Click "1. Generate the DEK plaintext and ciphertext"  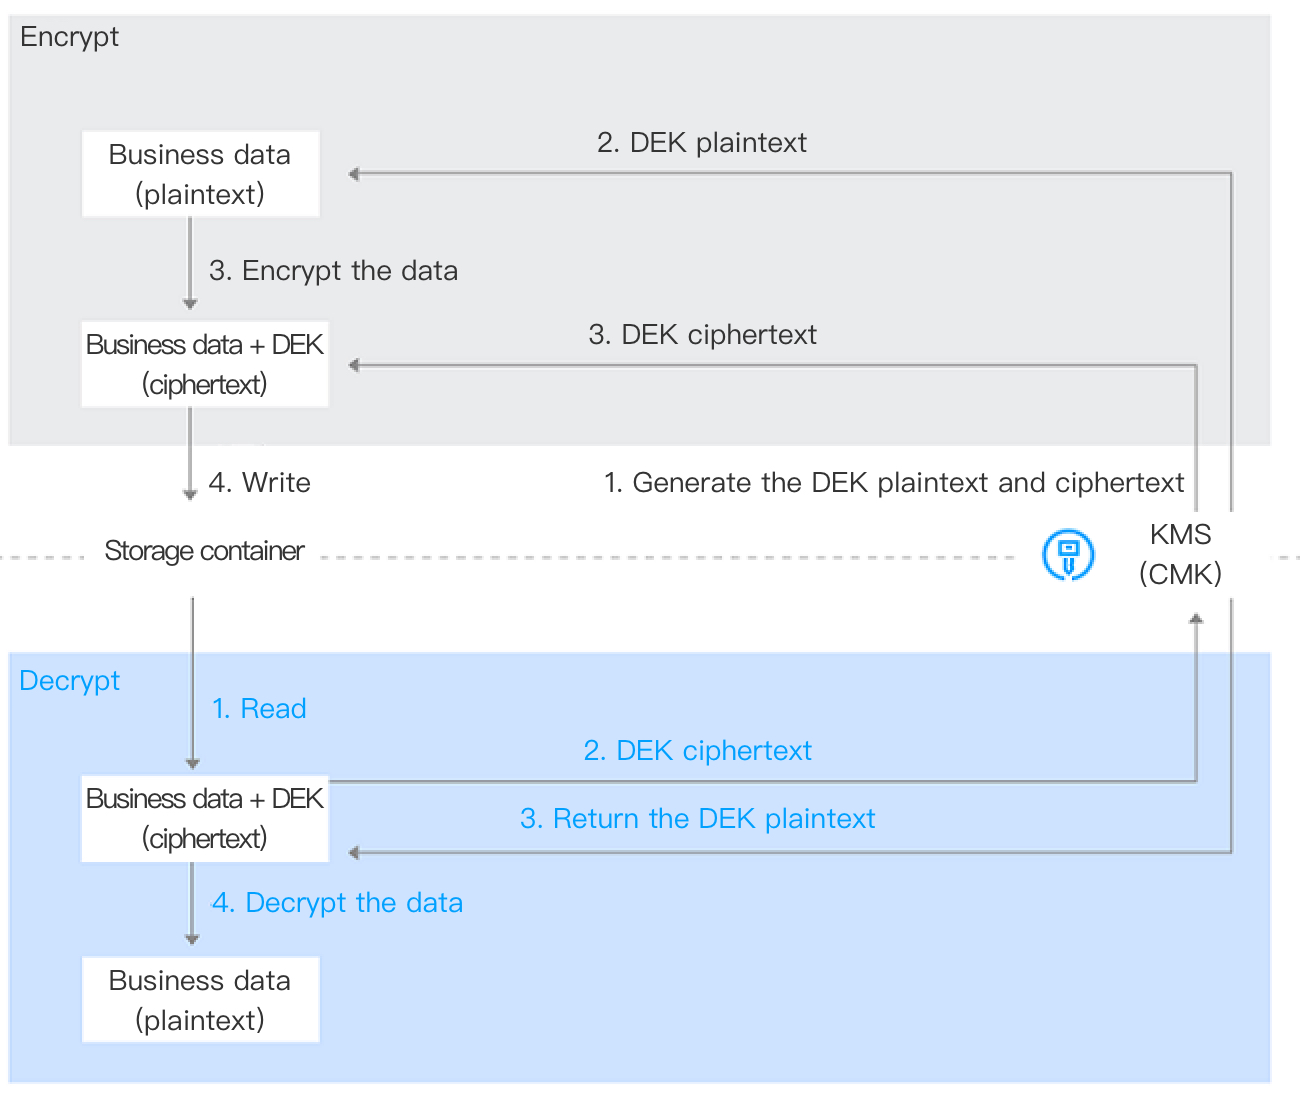coord(893,483)
